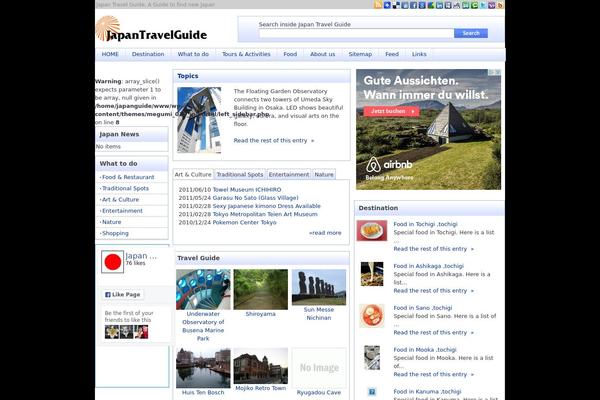Open Food in Ashikaga ,tochigi link
The width and height of the screenshot is (600, 400).
click(429, 266)
